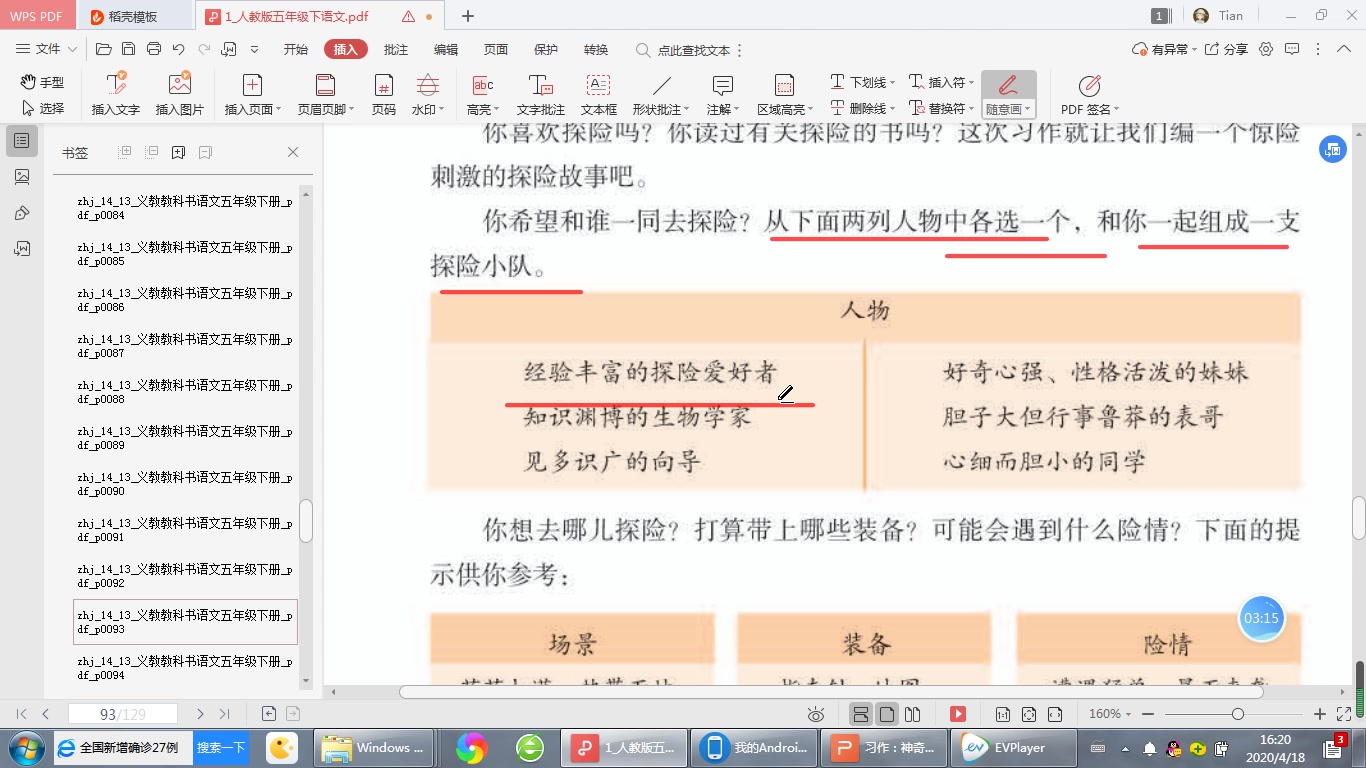Open the thumbnails panel in left sidebar
The width and height of the screenshot is (1366, 768).
point(22,177)
